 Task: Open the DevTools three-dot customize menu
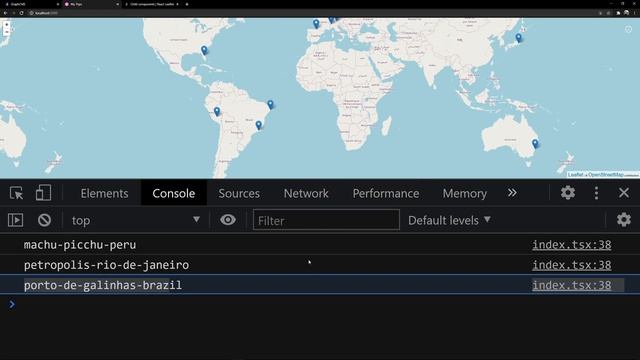596,193
